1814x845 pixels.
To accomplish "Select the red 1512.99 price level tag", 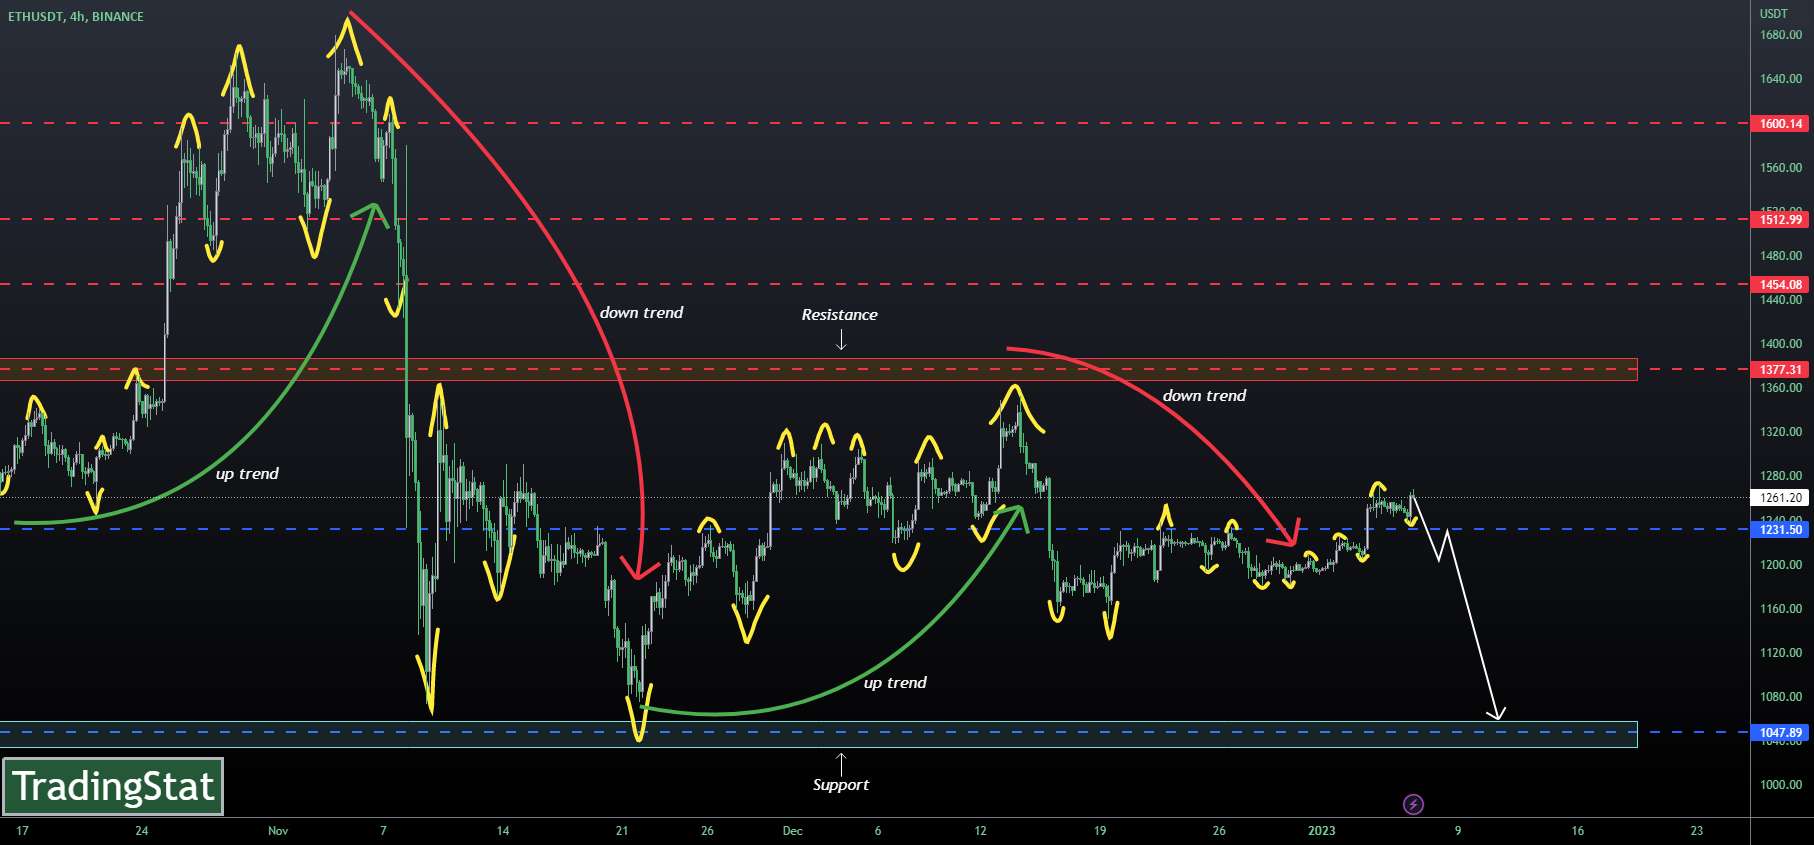I will pos(1780,220).
